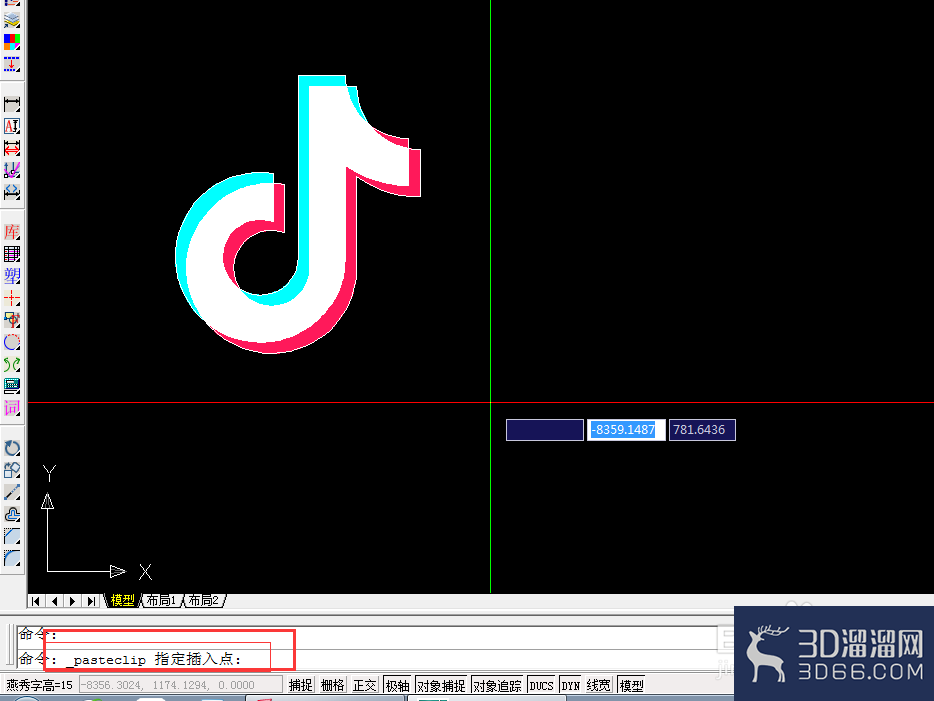The height and width of the screenshot is (701, 934).
Task: Choose the red centerline cross icon
Action: pos(12,298)
